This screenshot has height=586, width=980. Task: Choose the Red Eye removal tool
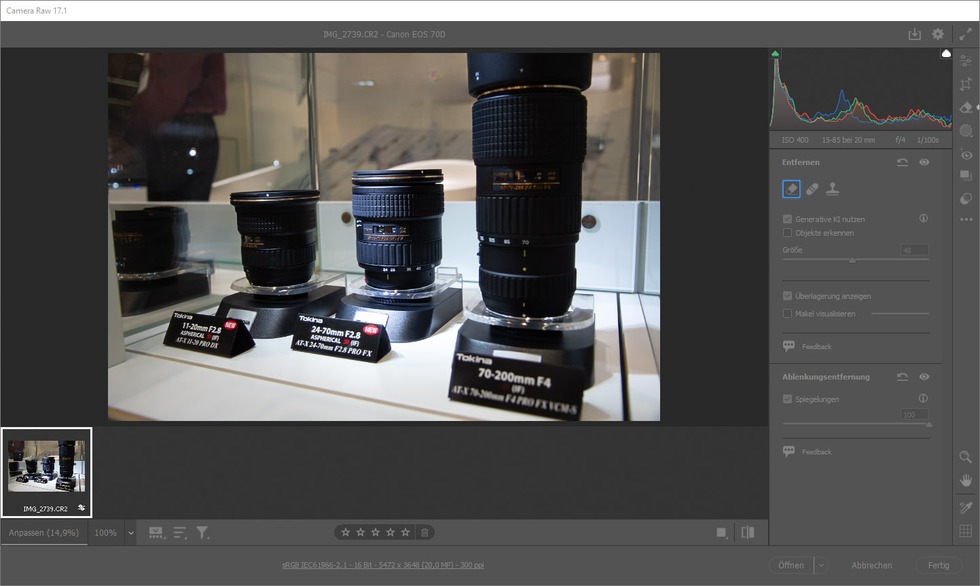[x=966, y=155]
